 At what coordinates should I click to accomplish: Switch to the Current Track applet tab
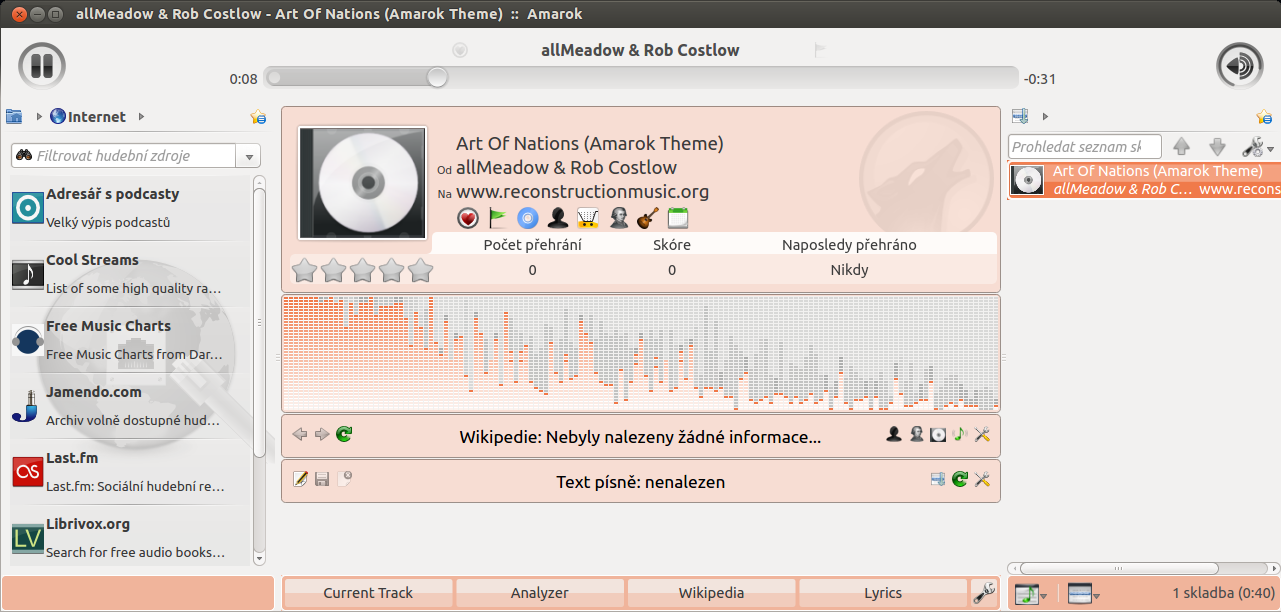[368, 593]
